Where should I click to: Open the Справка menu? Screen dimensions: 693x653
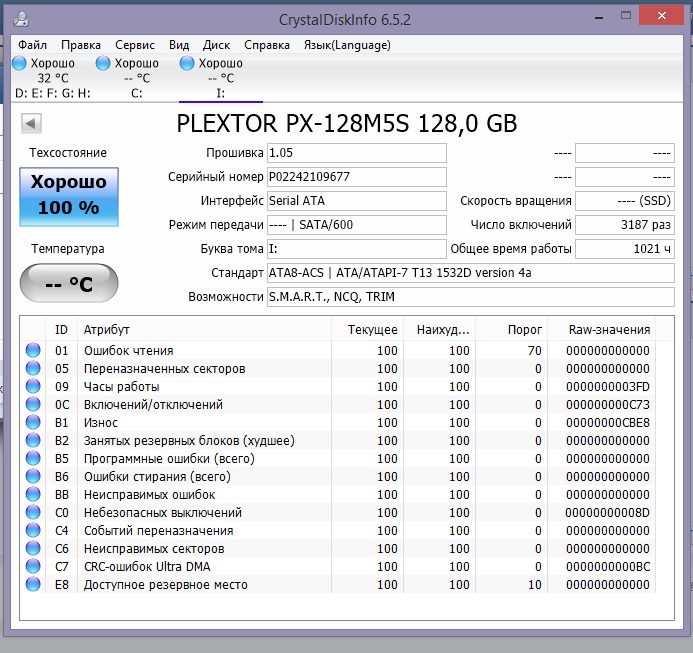(x=267, y=45)
